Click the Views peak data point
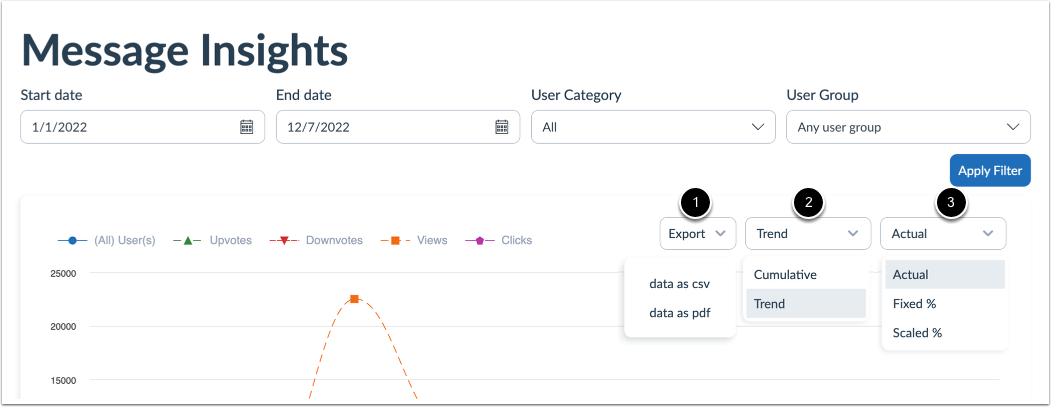Image resolution: width=1051 pixels, height=407 pixels. (x=354, y=299)
